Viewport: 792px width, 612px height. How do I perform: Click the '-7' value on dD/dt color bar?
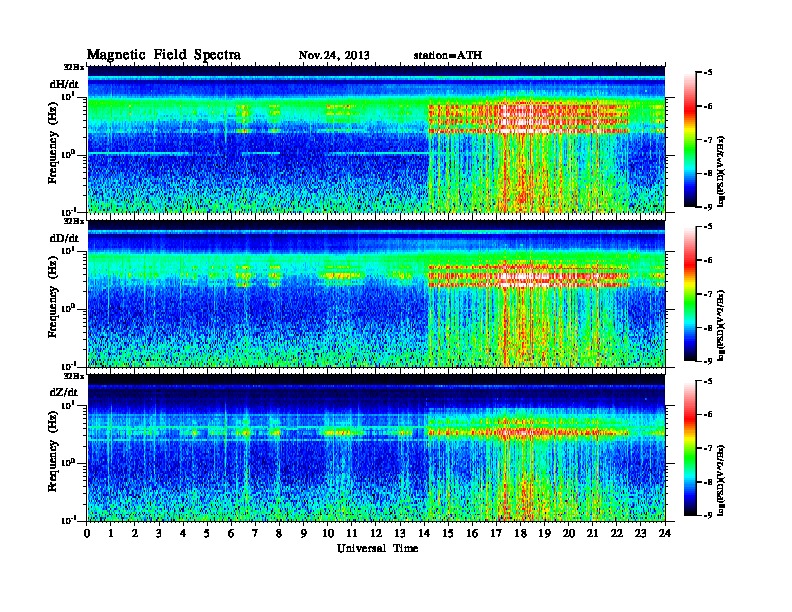click(x=708, y=293)
